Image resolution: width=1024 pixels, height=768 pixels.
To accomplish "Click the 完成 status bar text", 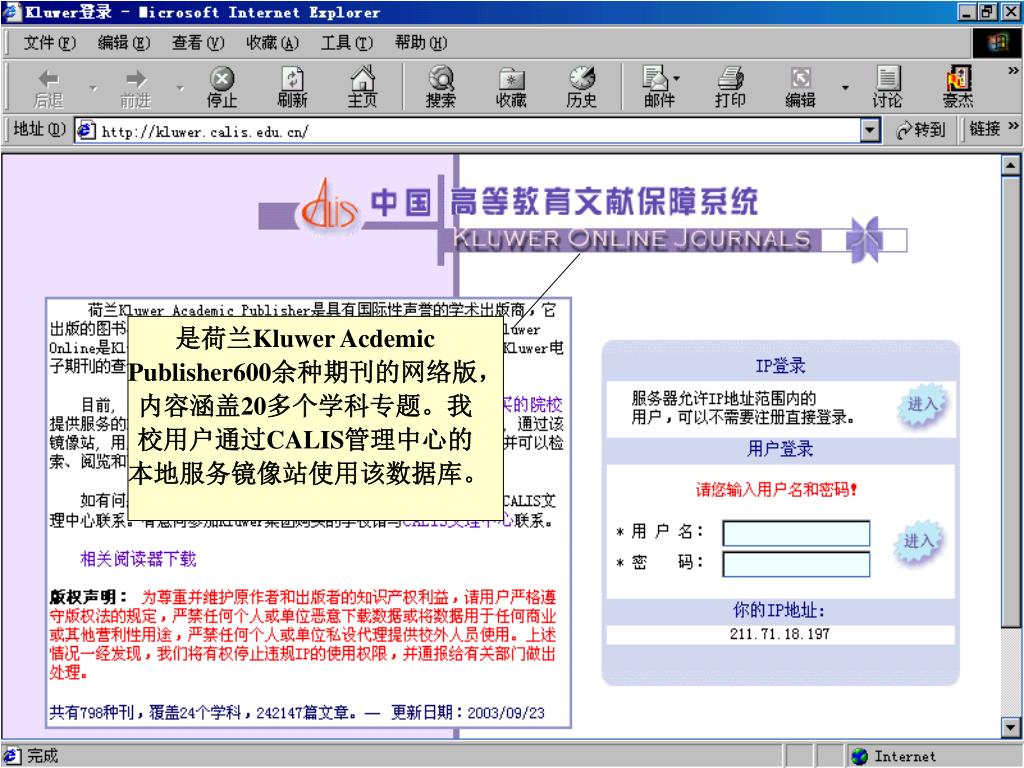I will pyautogui.click(x=42, y=756).
